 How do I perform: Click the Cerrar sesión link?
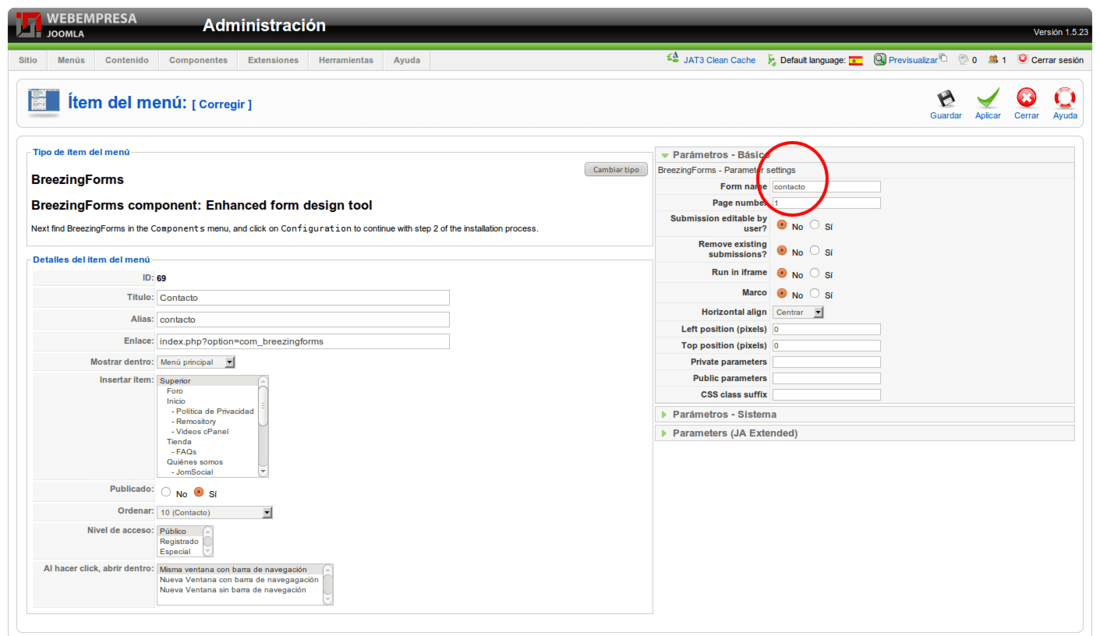click(x=1057, y=60)
